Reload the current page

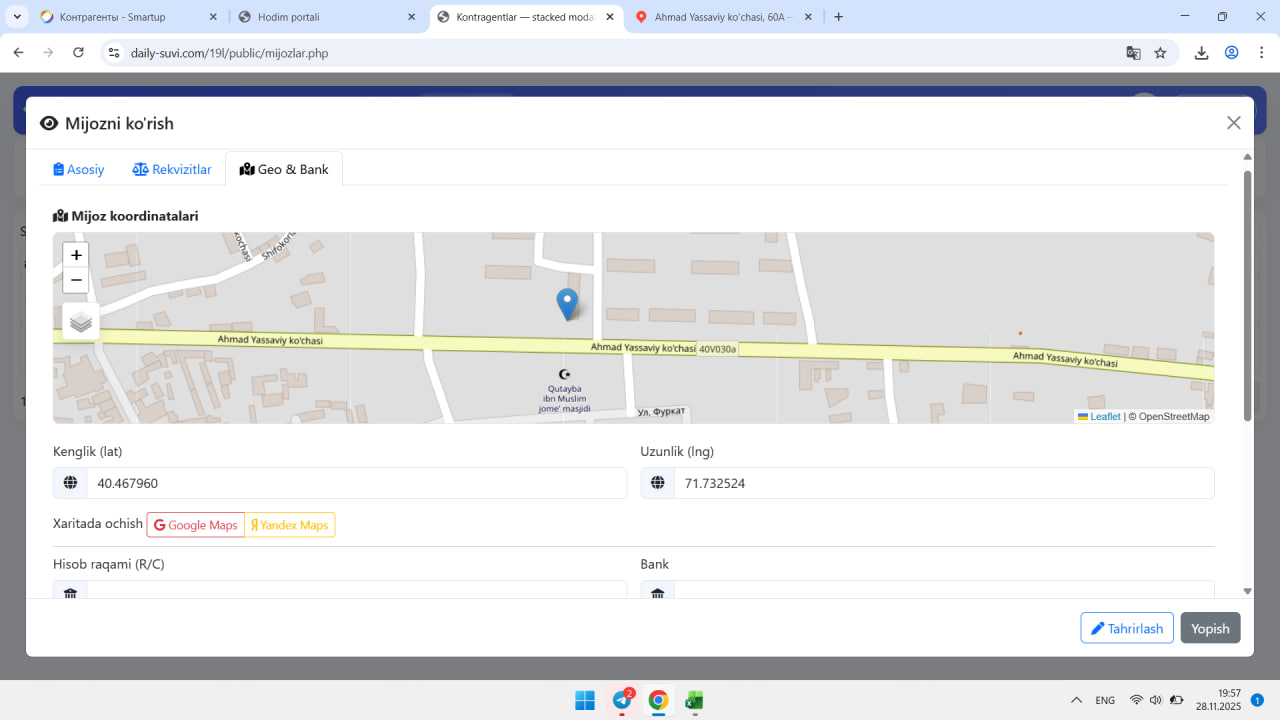click(79, 53)
